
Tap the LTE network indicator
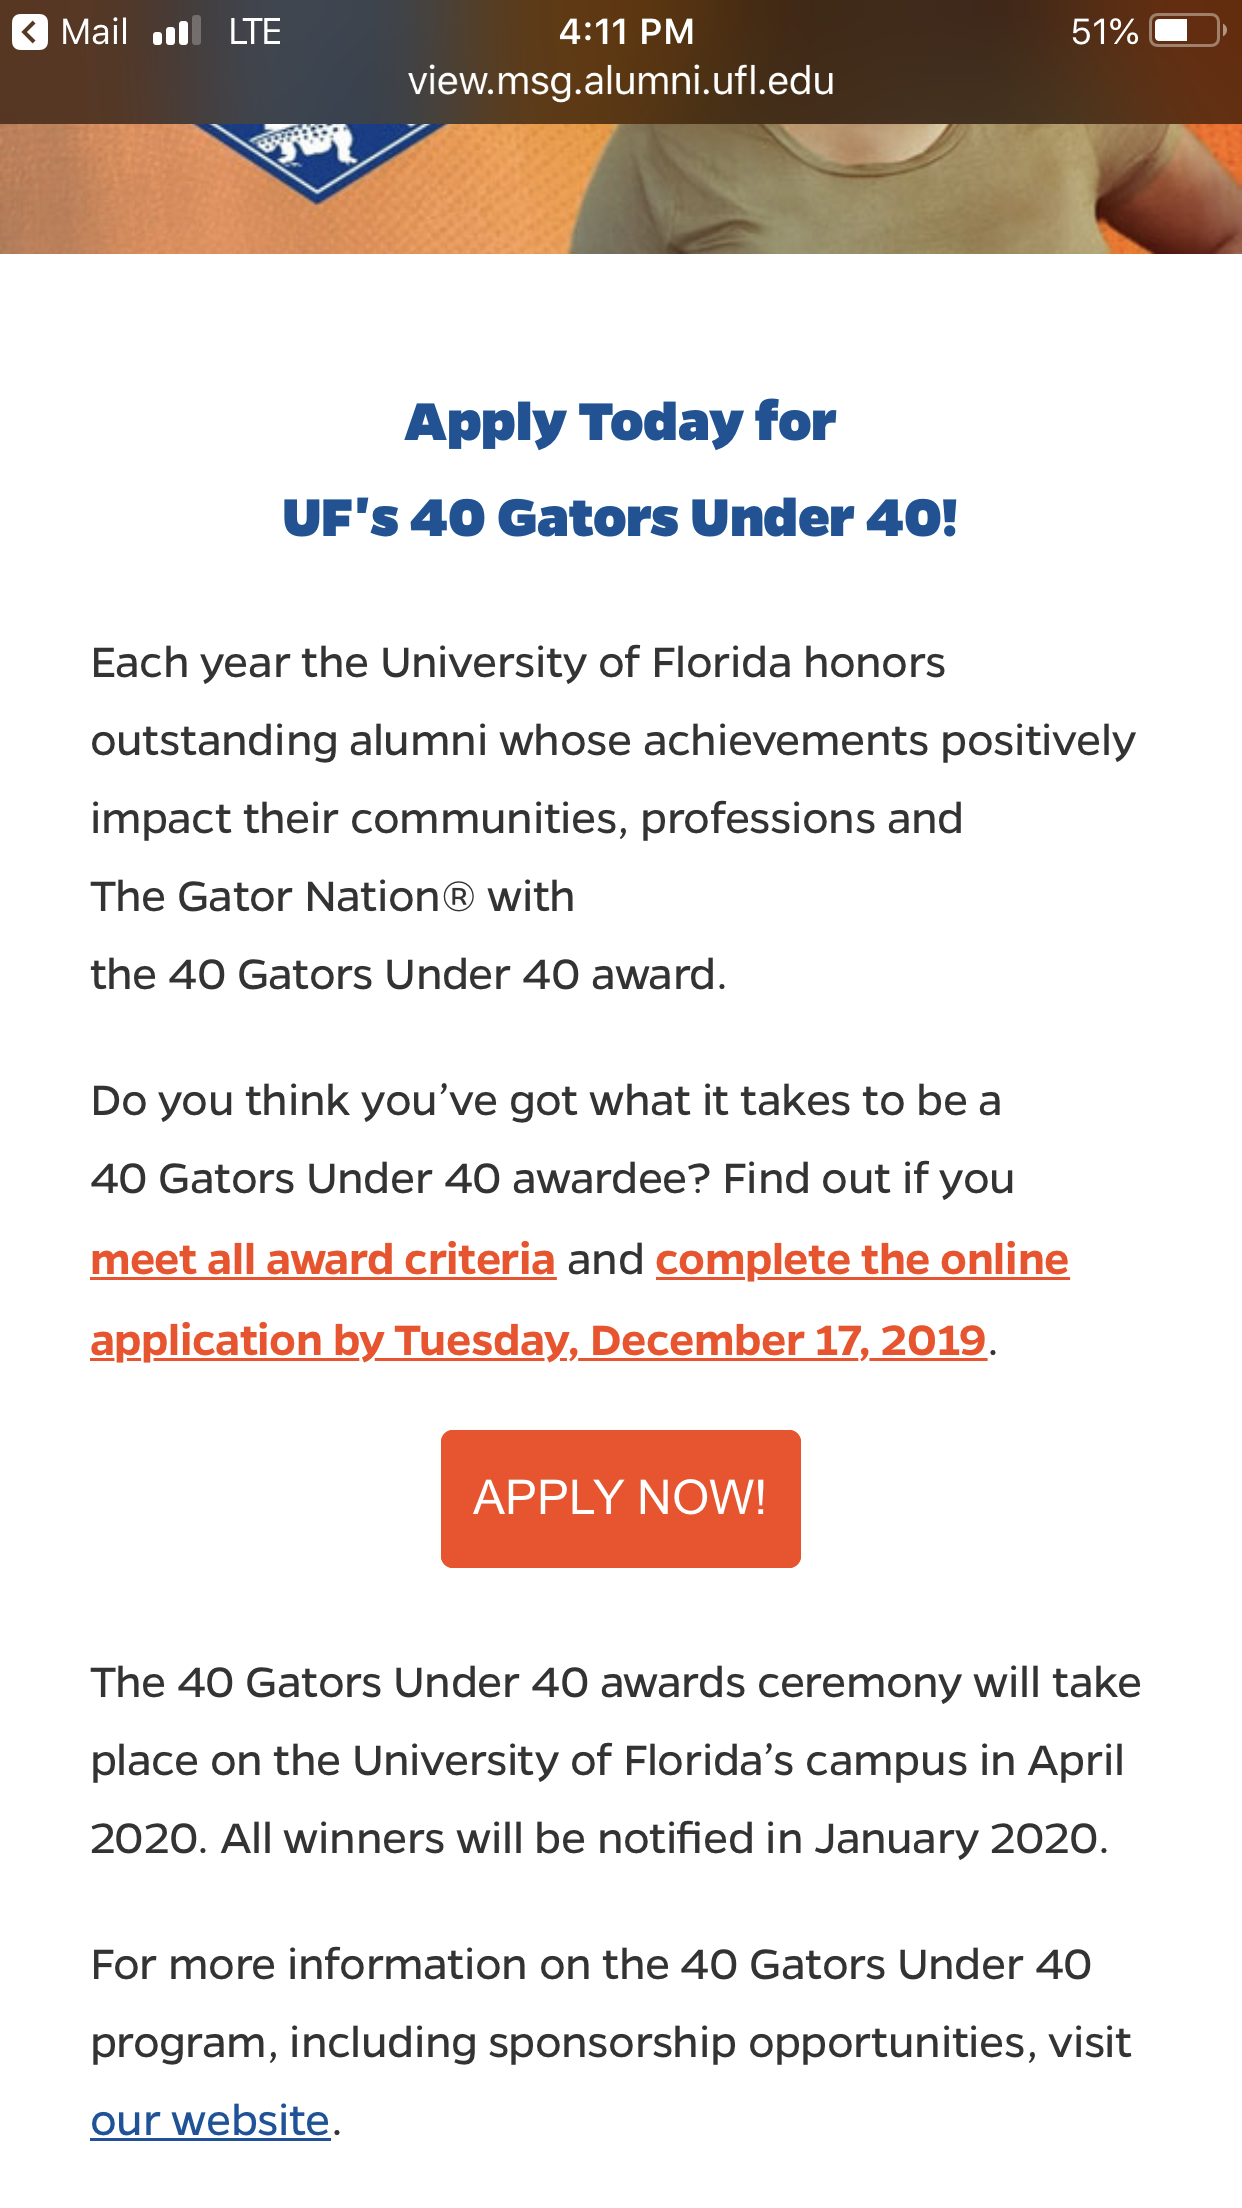254,32
